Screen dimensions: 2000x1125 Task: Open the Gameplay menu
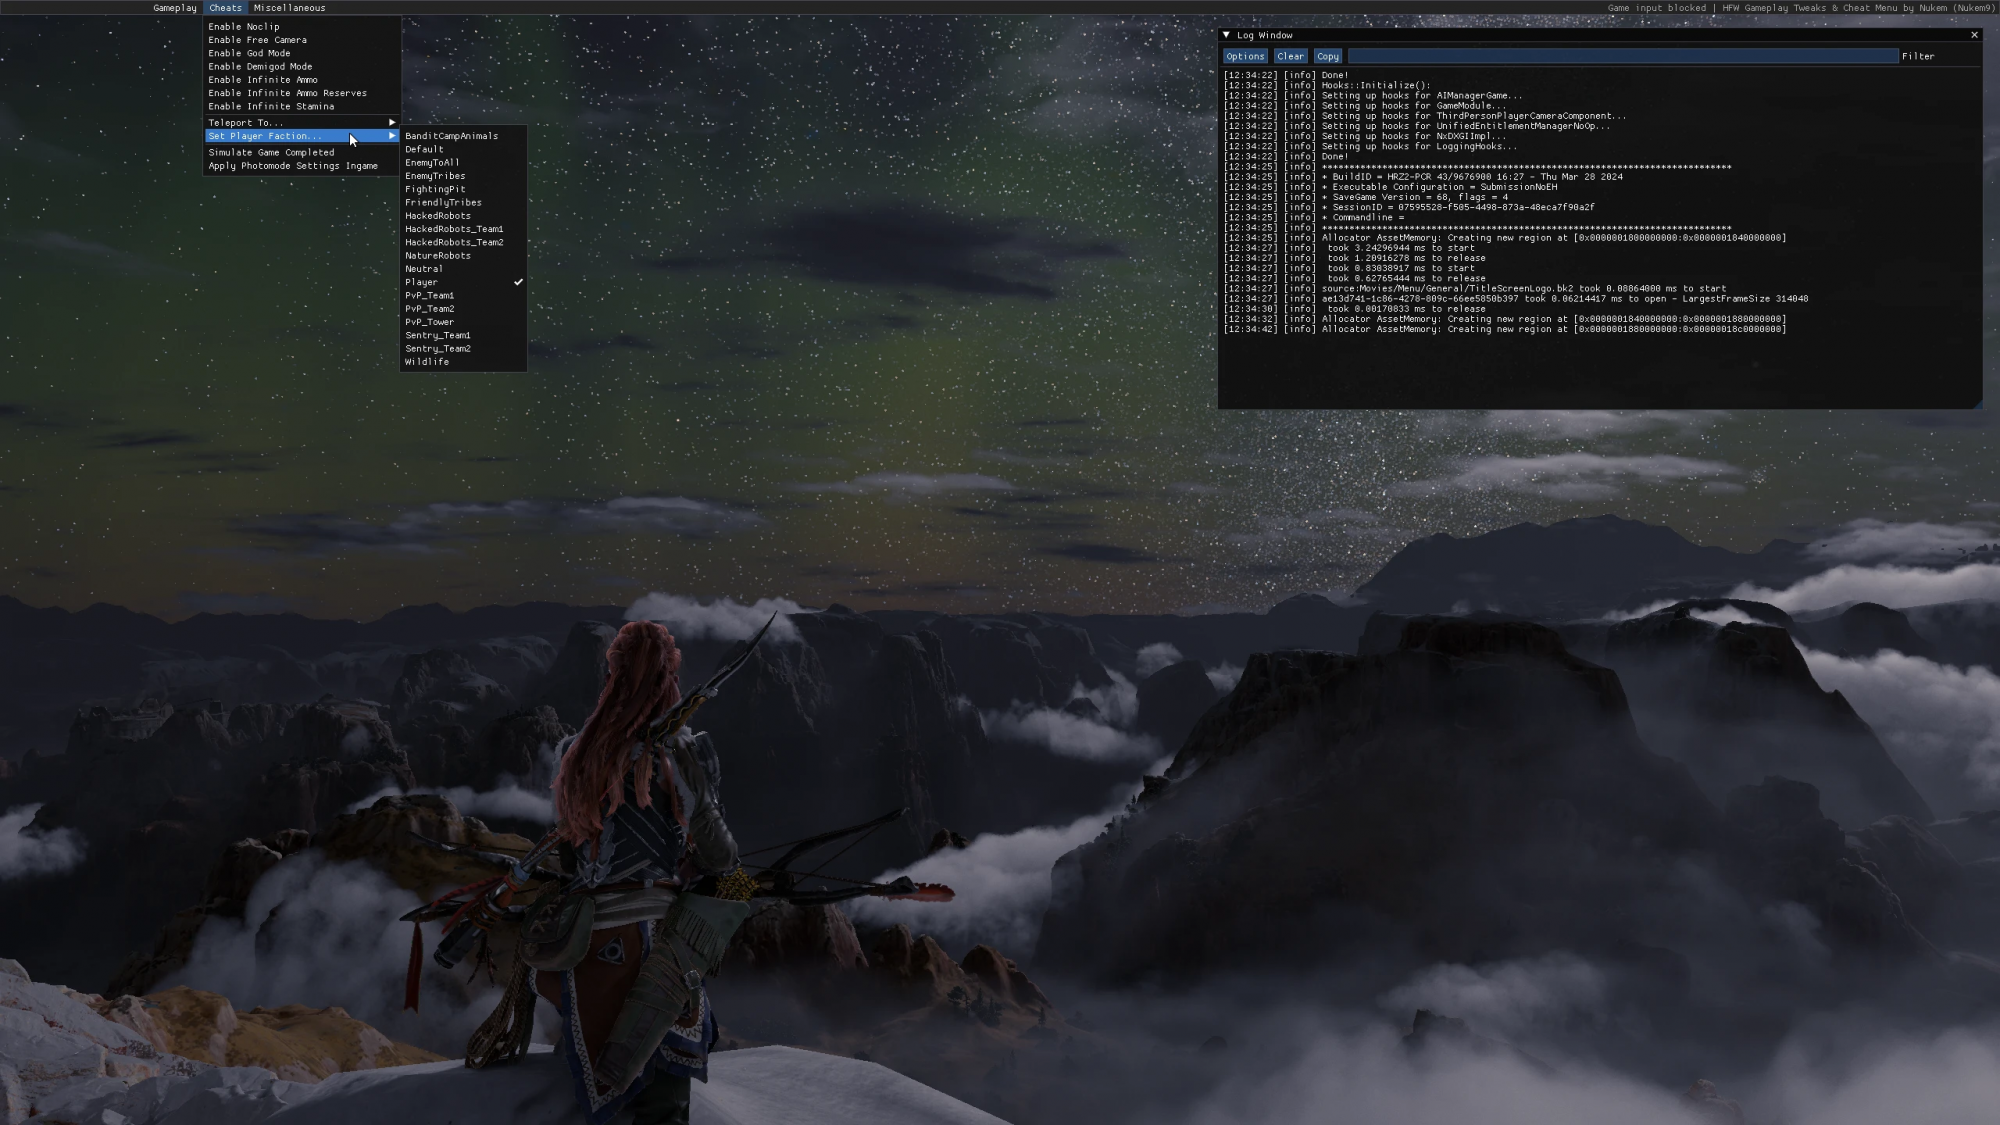tap(175, 8)
